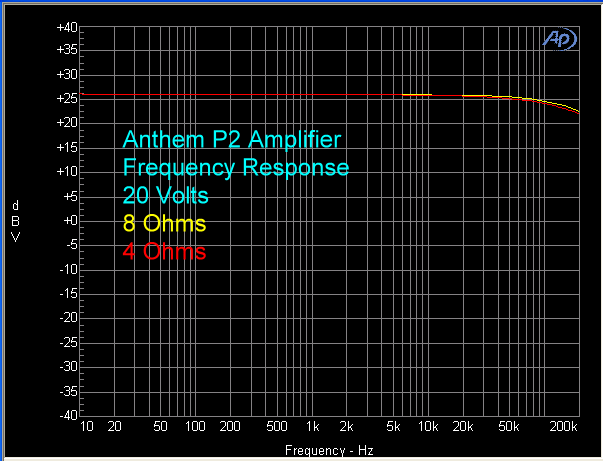Select the 200k tick on the frequency axis
Viewport: 603px width, 461px height.
tap(565, 427)
